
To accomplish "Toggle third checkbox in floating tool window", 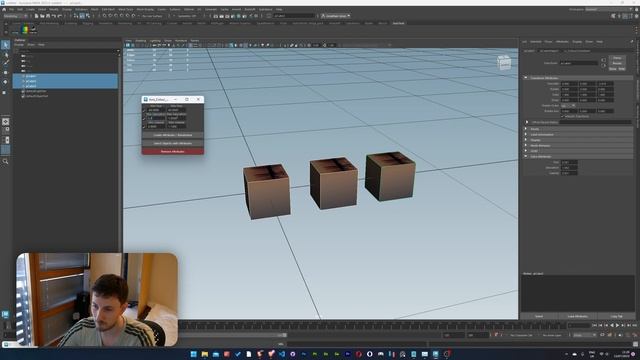I will click(144, 126).
